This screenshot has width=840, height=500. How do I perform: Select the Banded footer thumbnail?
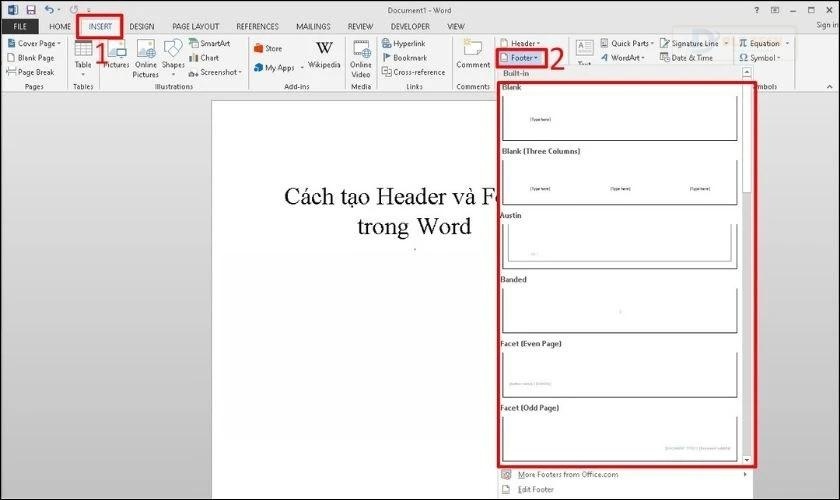coord(620,310)
